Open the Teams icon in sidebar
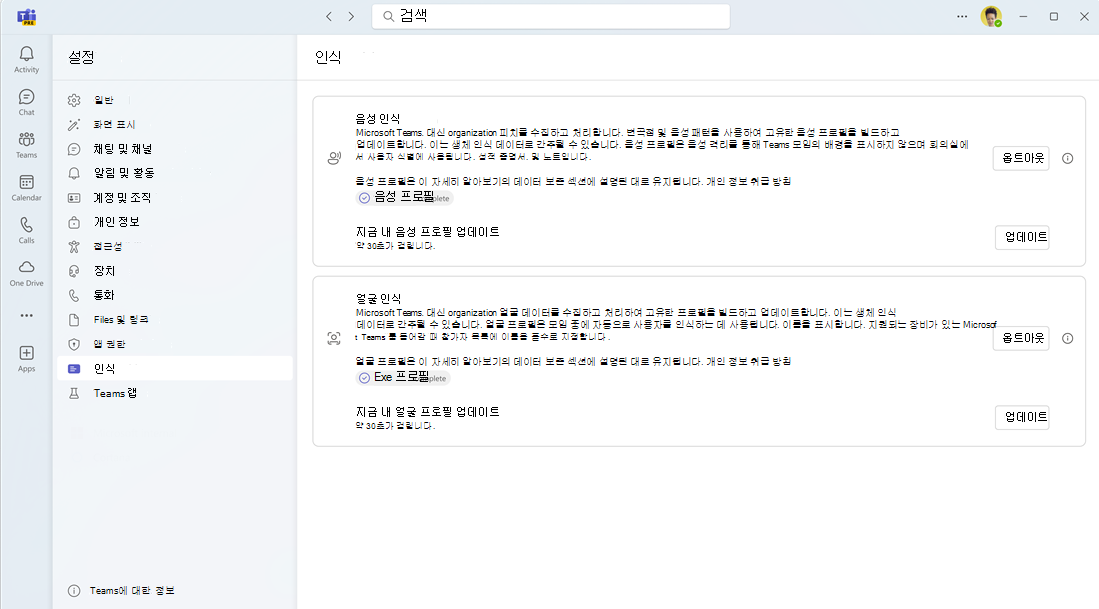 click(27, 139)
